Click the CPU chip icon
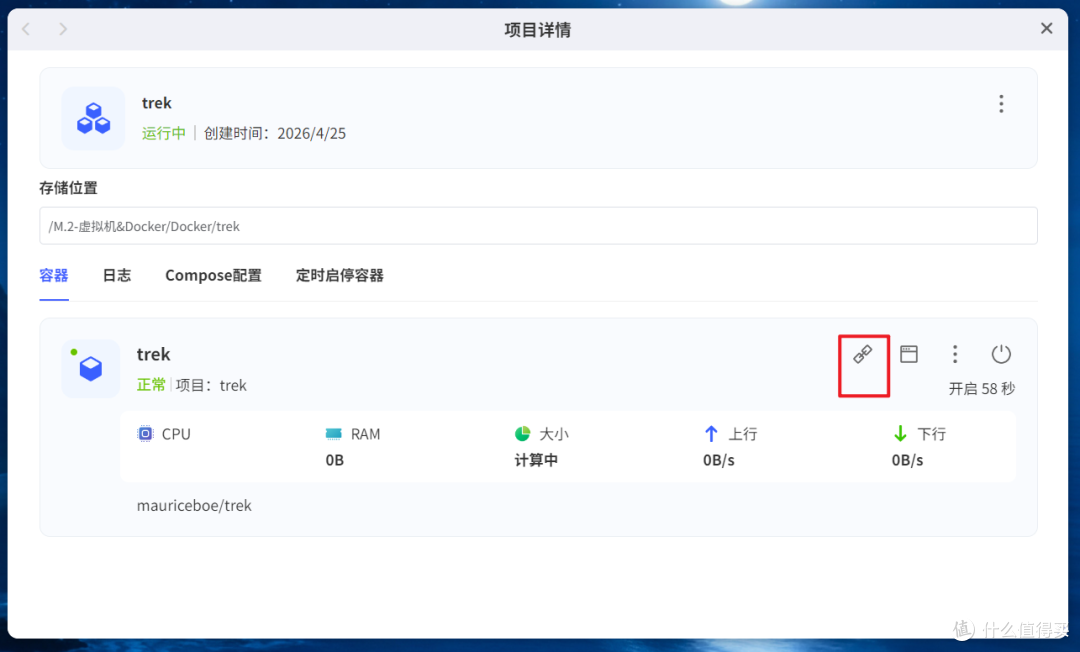Screen dimensions: 1080x652 pos(145,434)
